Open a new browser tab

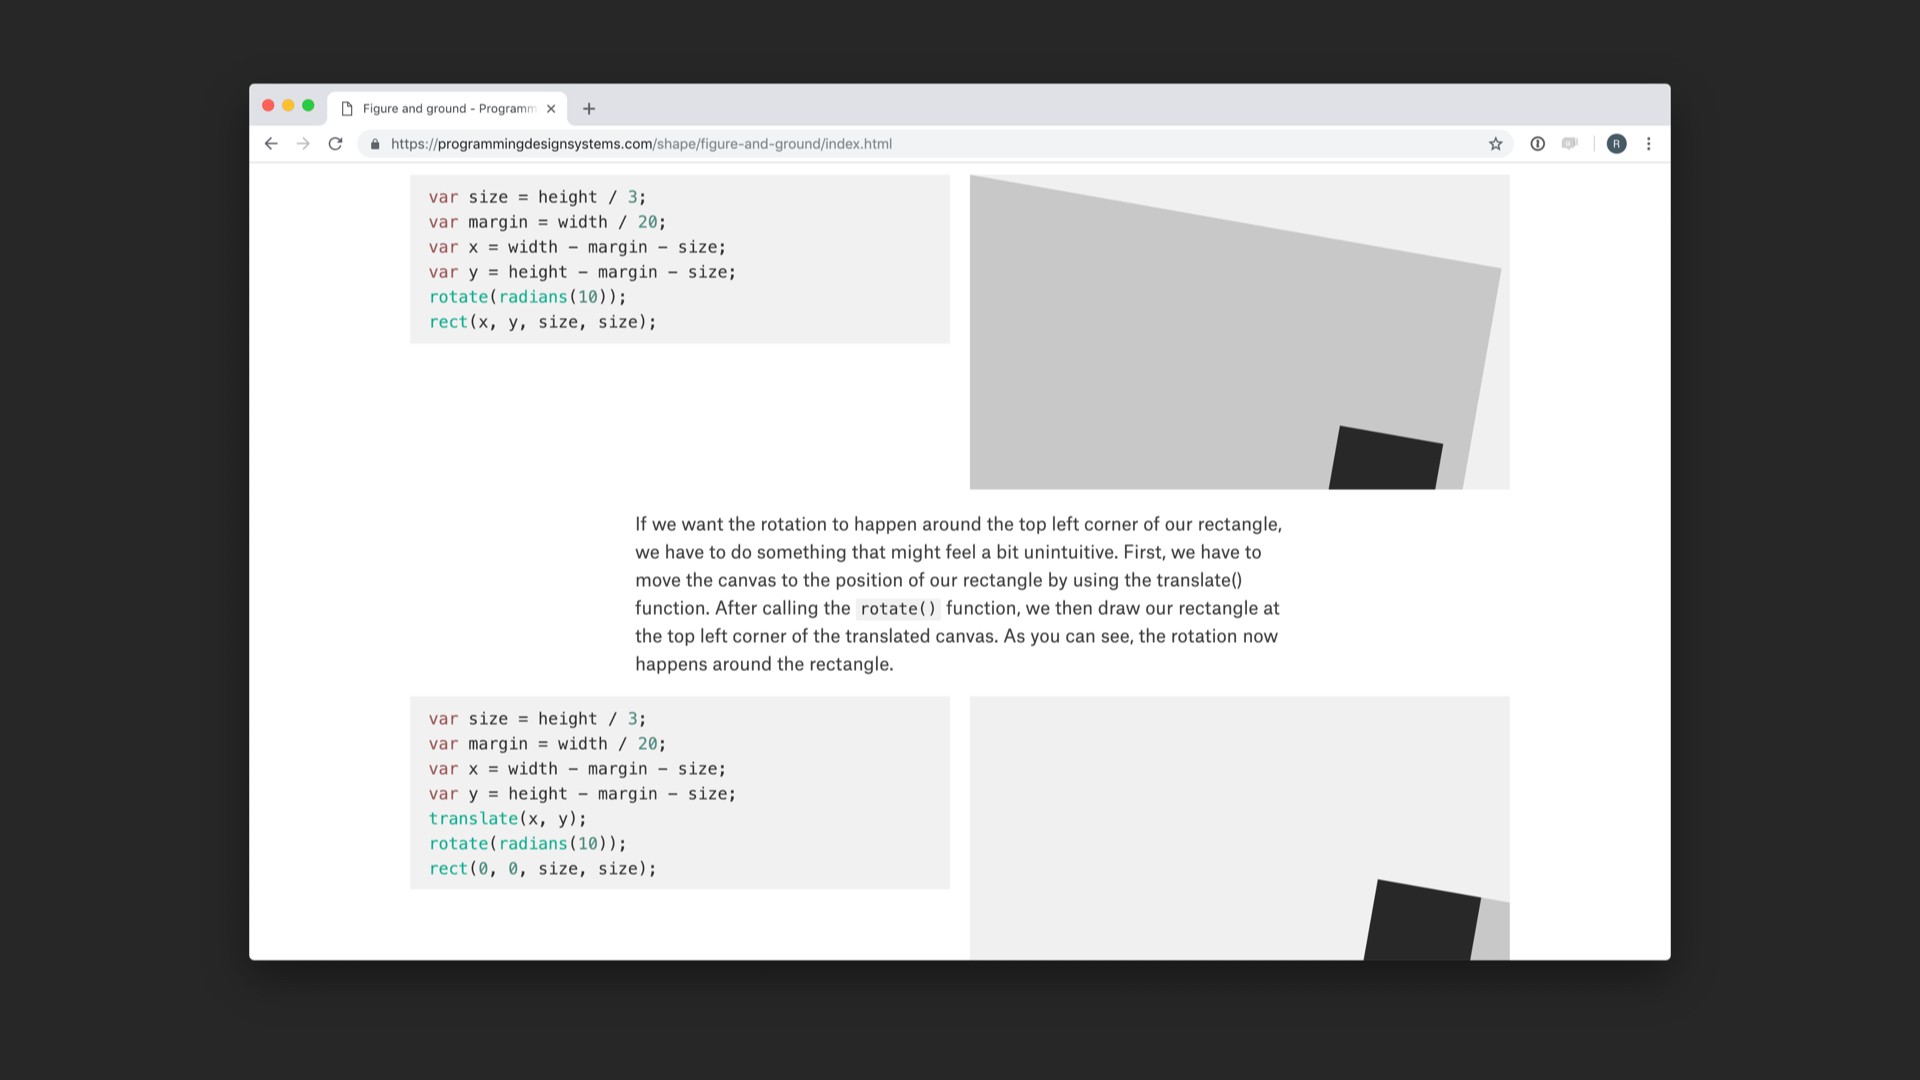tap(589, 109)
